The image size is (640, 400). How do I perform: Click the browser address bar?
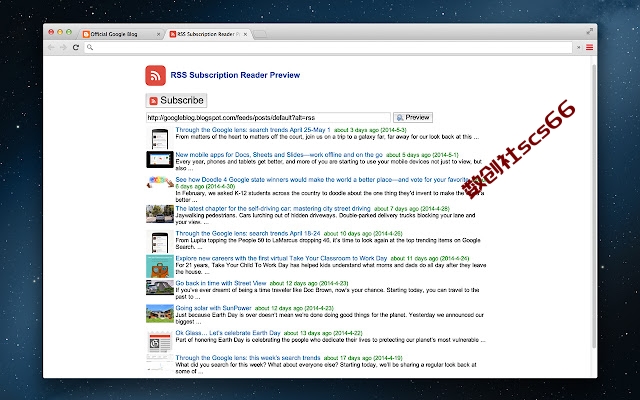coord(328,47)
